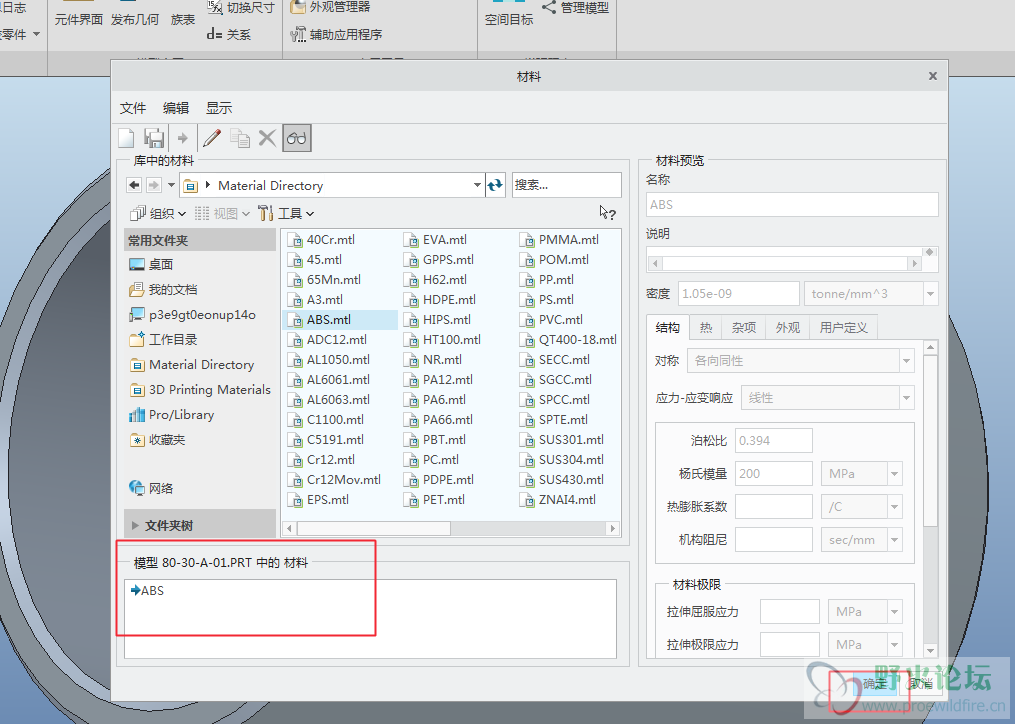Screen dimensions: 1015x724
Task: Select the SUS304.mtl file
Action: click(x=562, y=459)
